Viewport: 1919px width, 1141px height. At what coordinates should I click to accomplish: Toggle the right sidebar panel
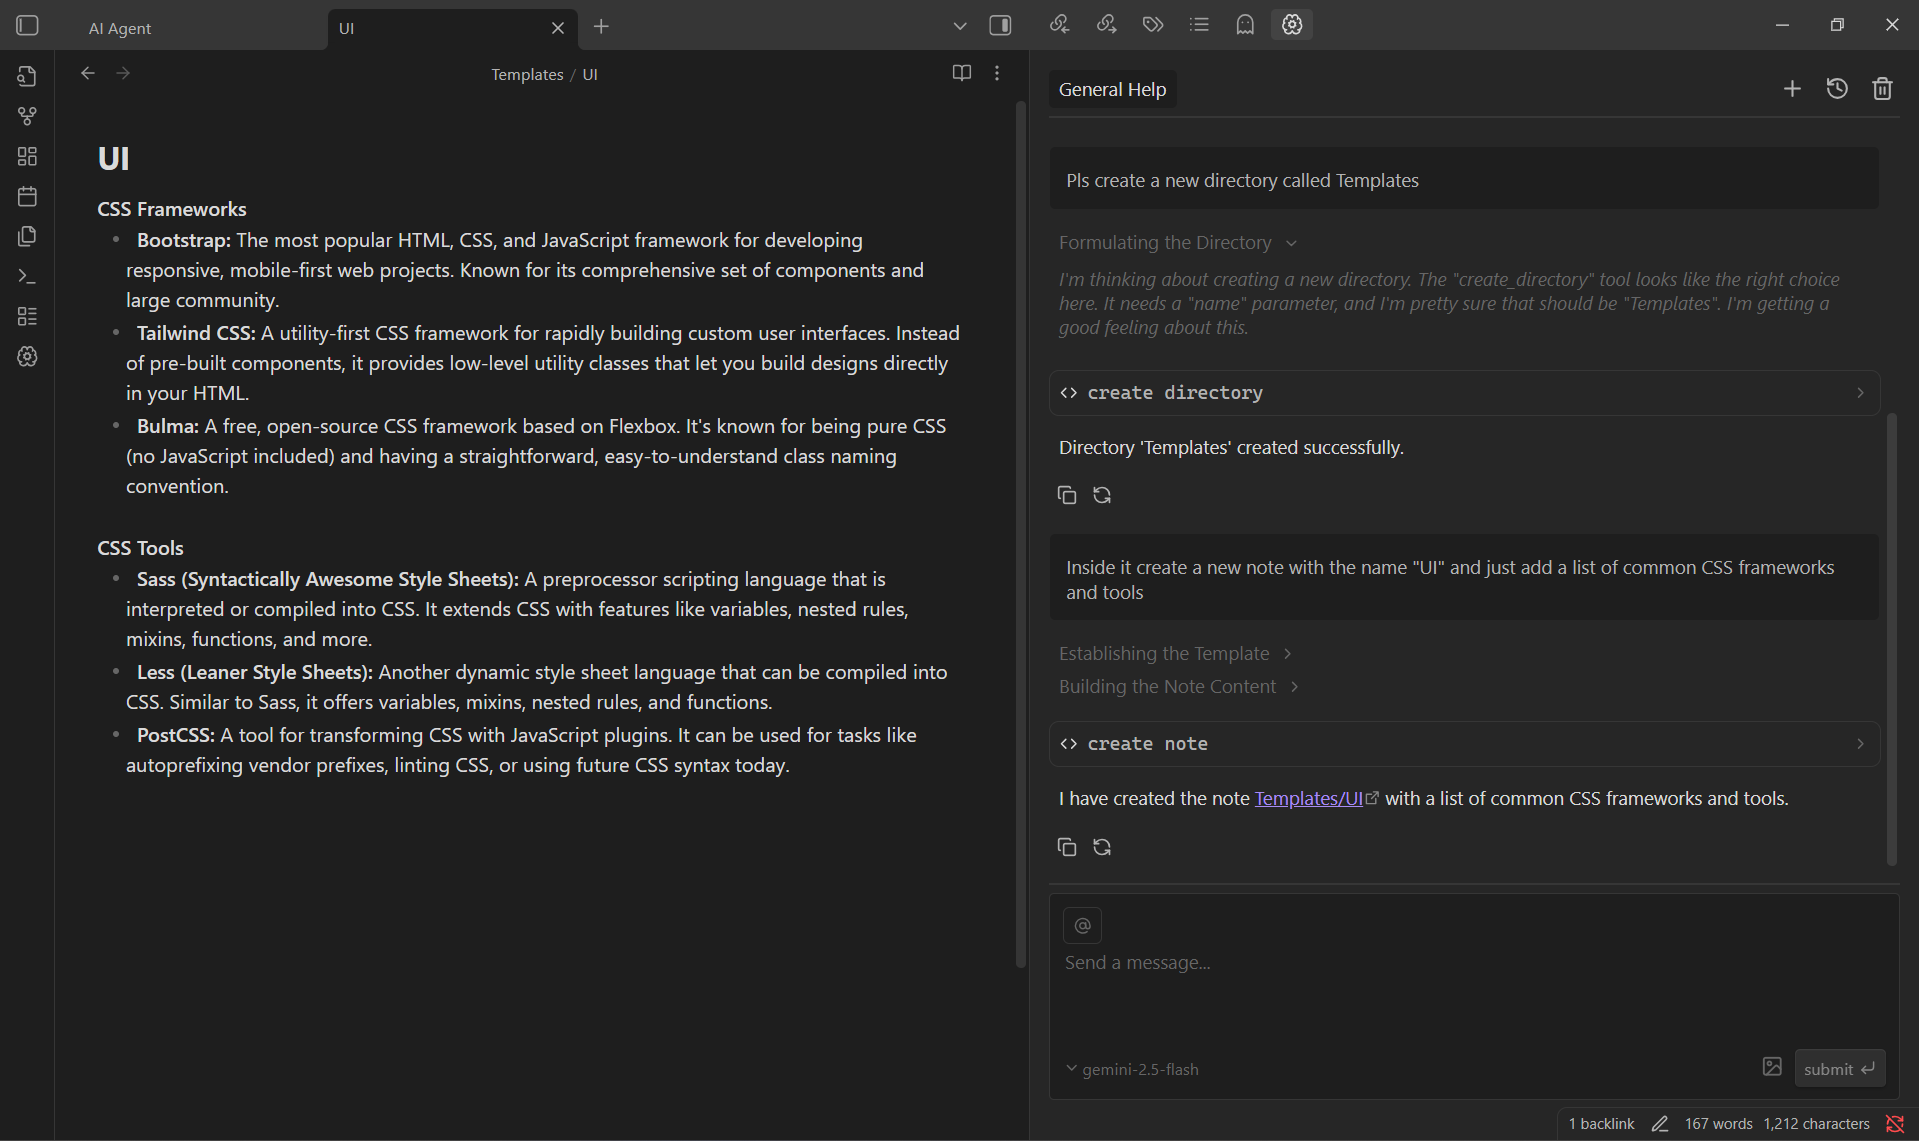coord(999,25)
